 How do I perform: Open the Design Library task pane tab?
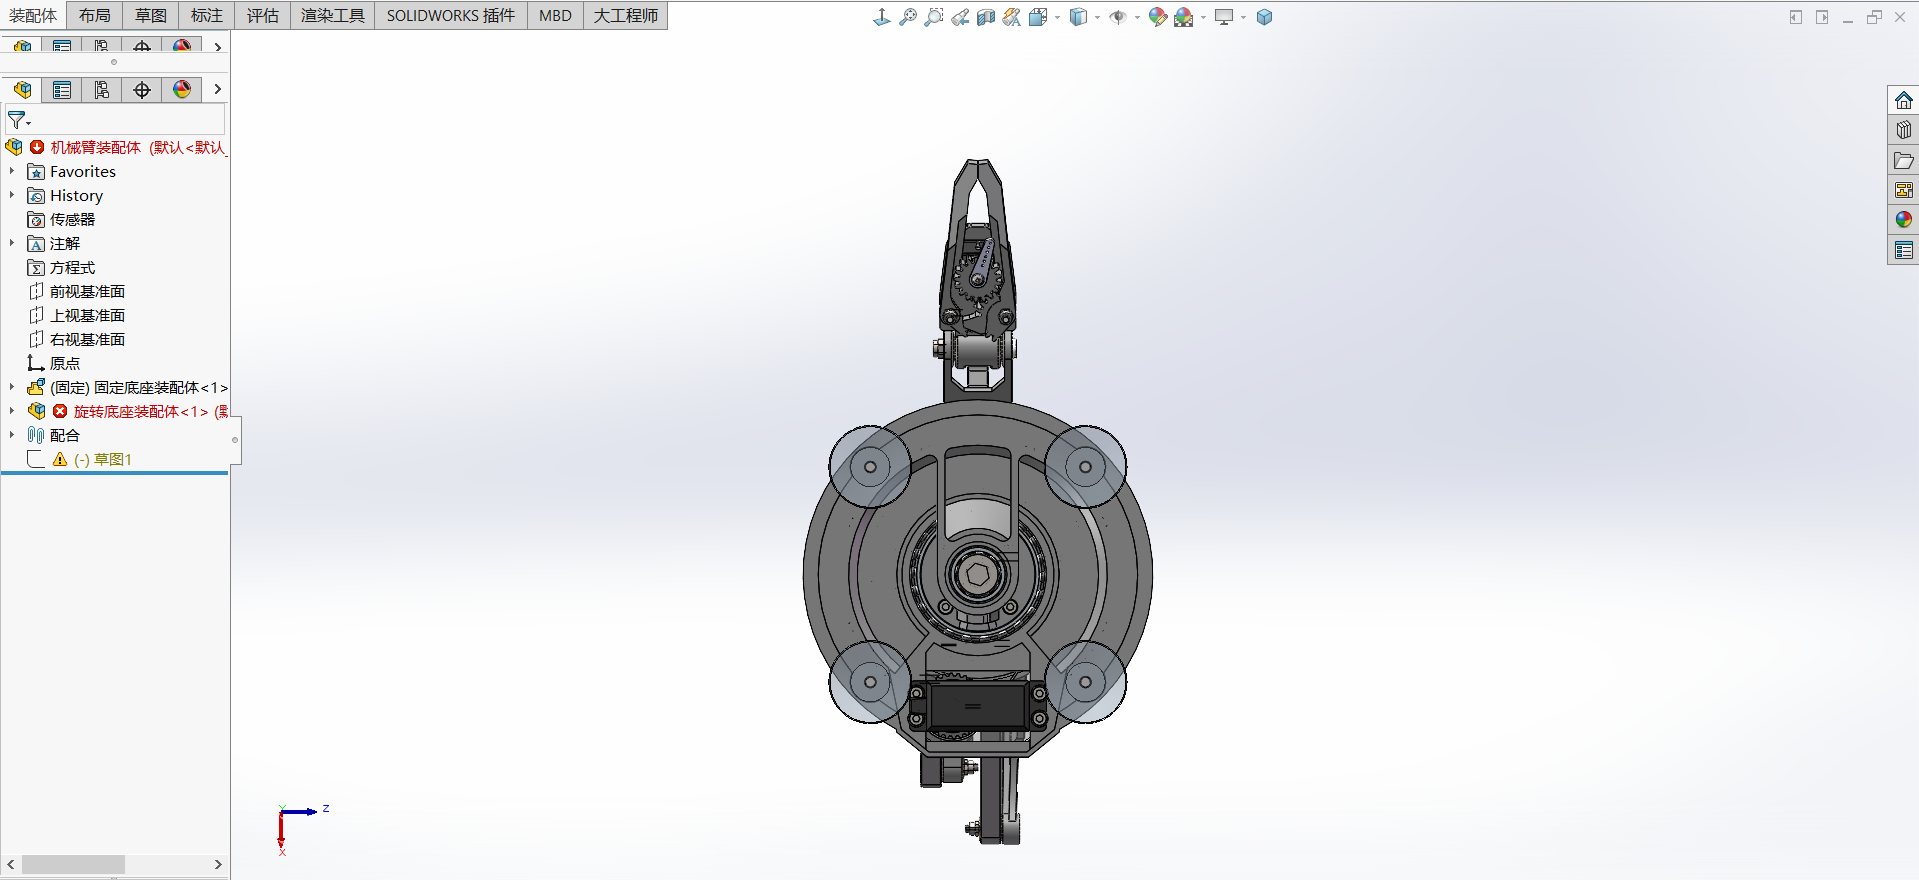[1904, 130]
